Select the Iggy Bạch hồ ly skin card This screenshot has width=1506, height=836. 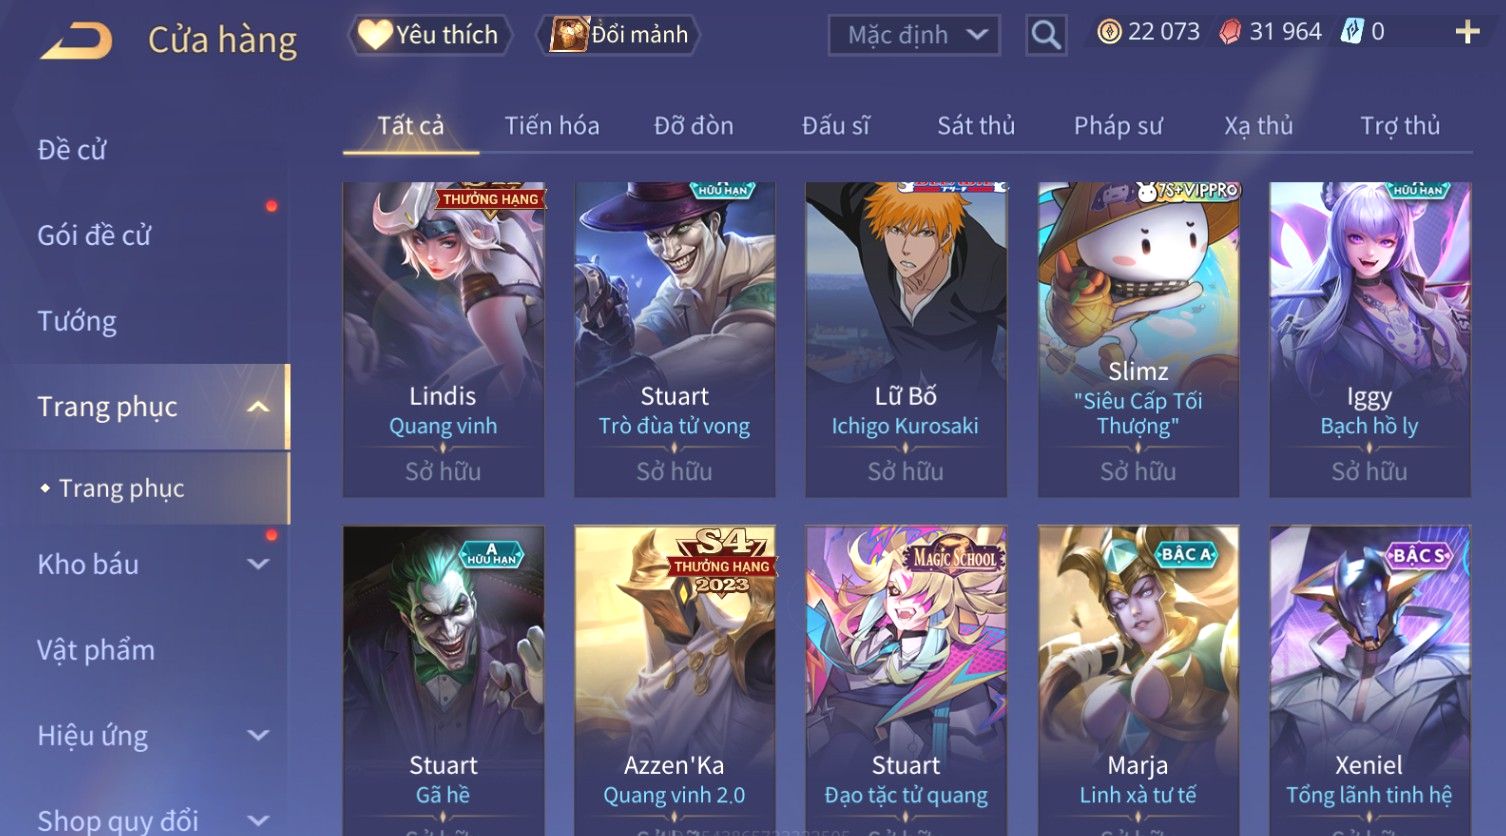point(1369,339)
